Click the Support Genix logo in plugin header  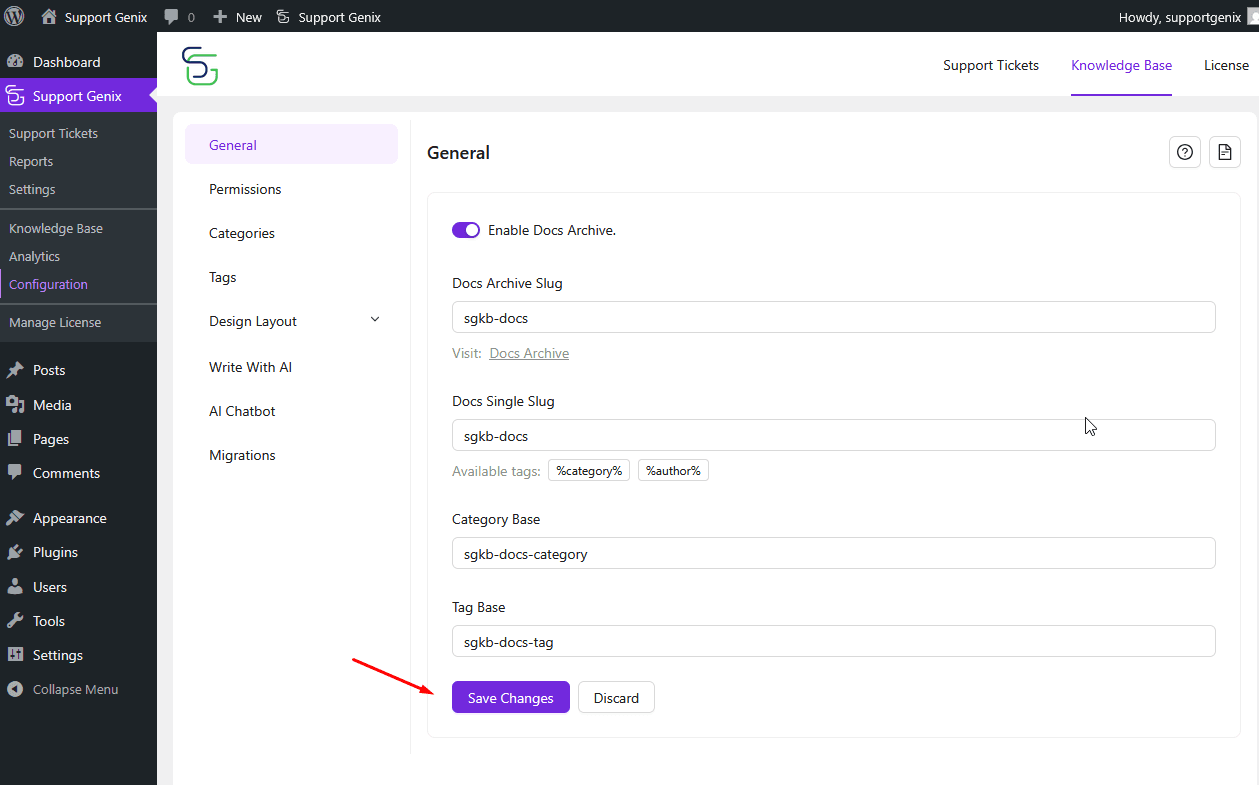pyautogui.click(x=200, y=65)
